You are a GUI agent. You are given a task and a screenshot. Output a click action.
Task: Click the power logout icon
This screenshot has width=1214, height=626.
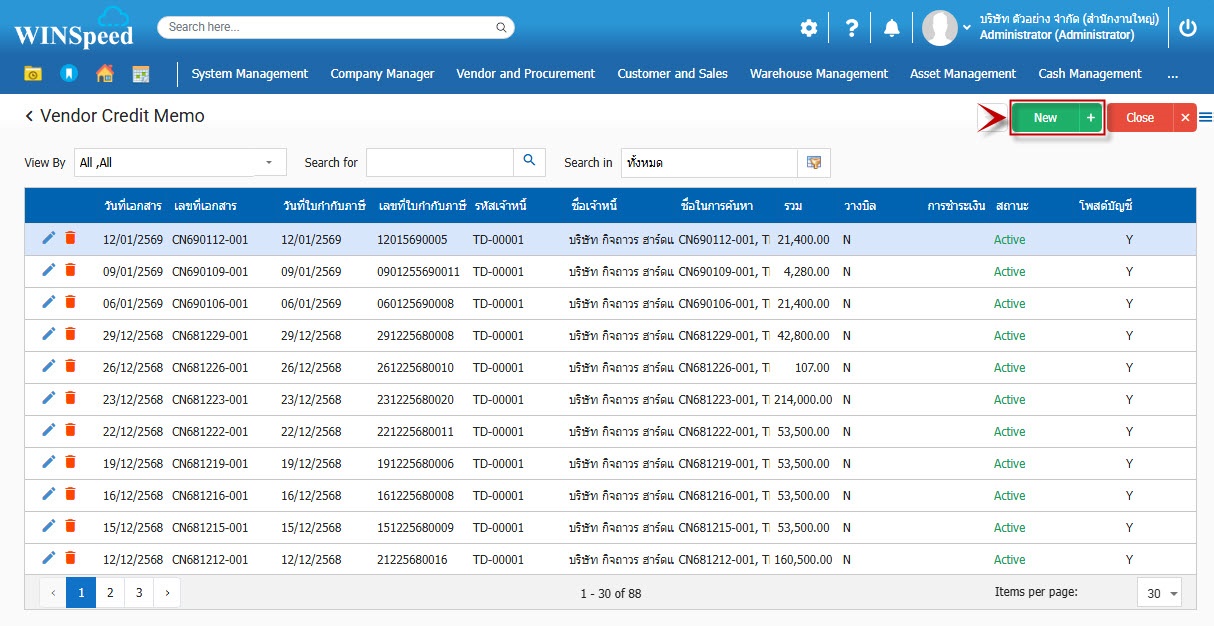point(1187,28)
